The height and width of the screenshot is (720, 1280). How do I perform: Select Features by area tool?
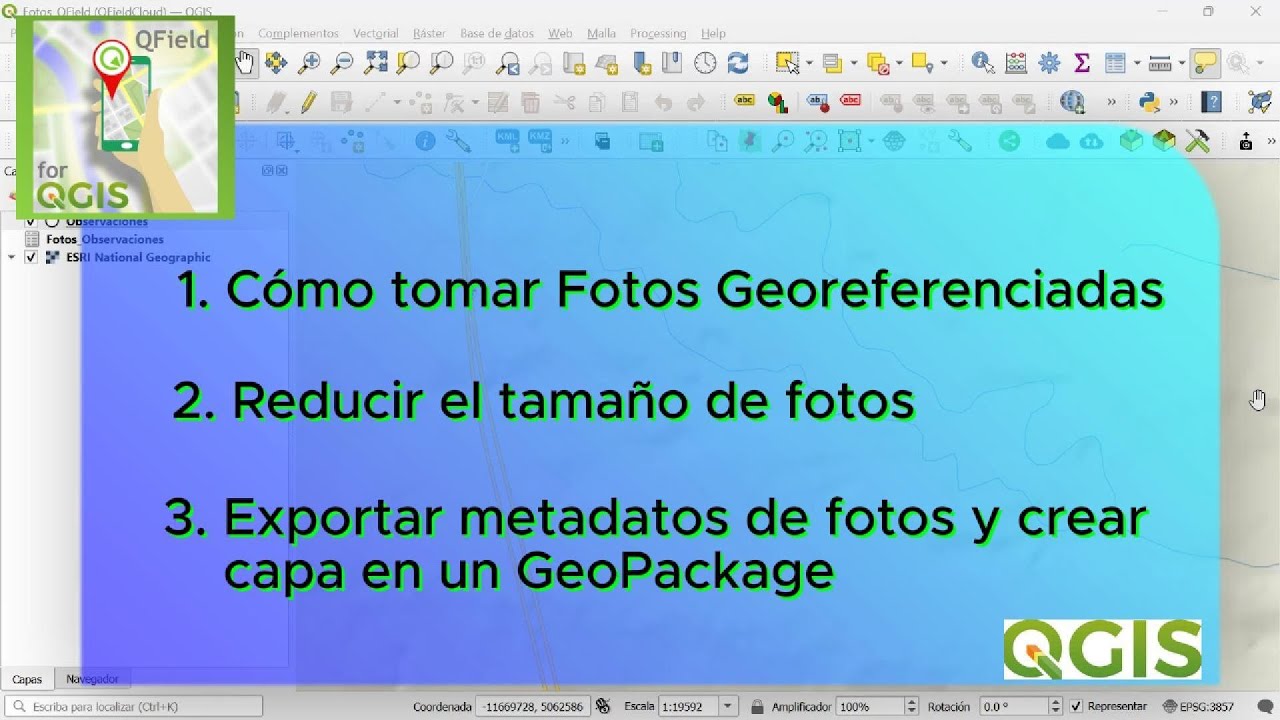tap(787, 63)
